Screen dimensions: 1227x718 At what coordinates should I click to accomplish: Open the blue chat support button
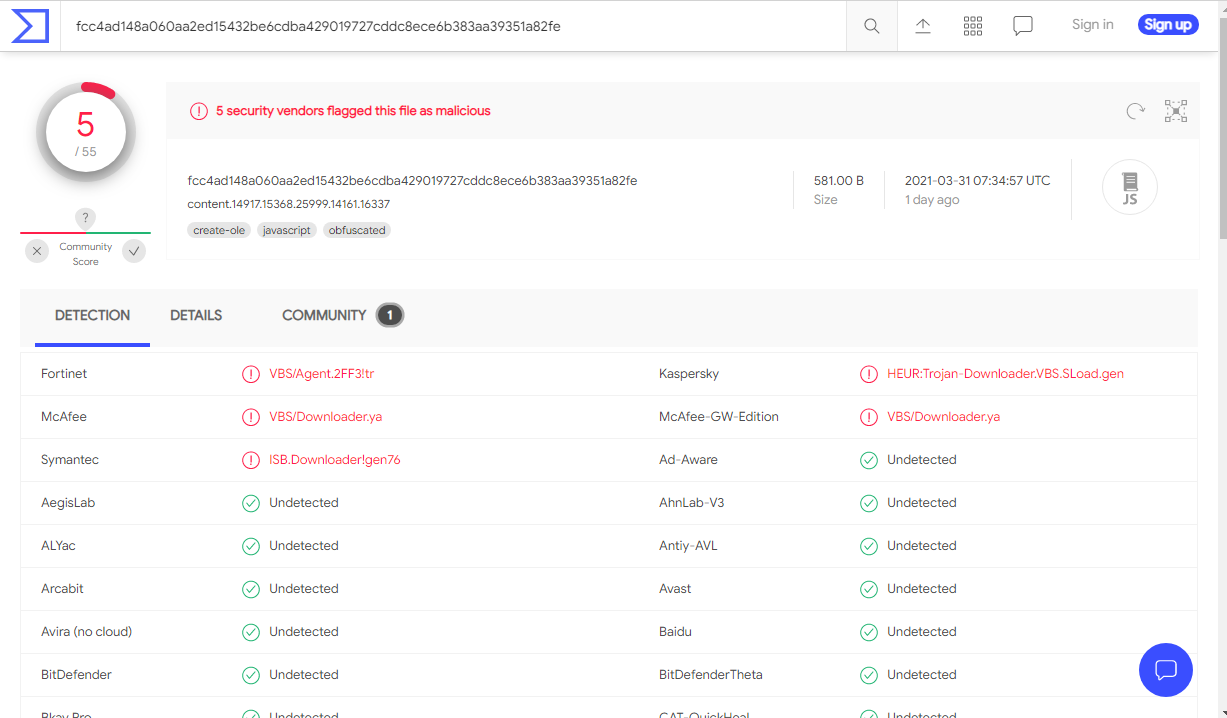point(1166,670)
